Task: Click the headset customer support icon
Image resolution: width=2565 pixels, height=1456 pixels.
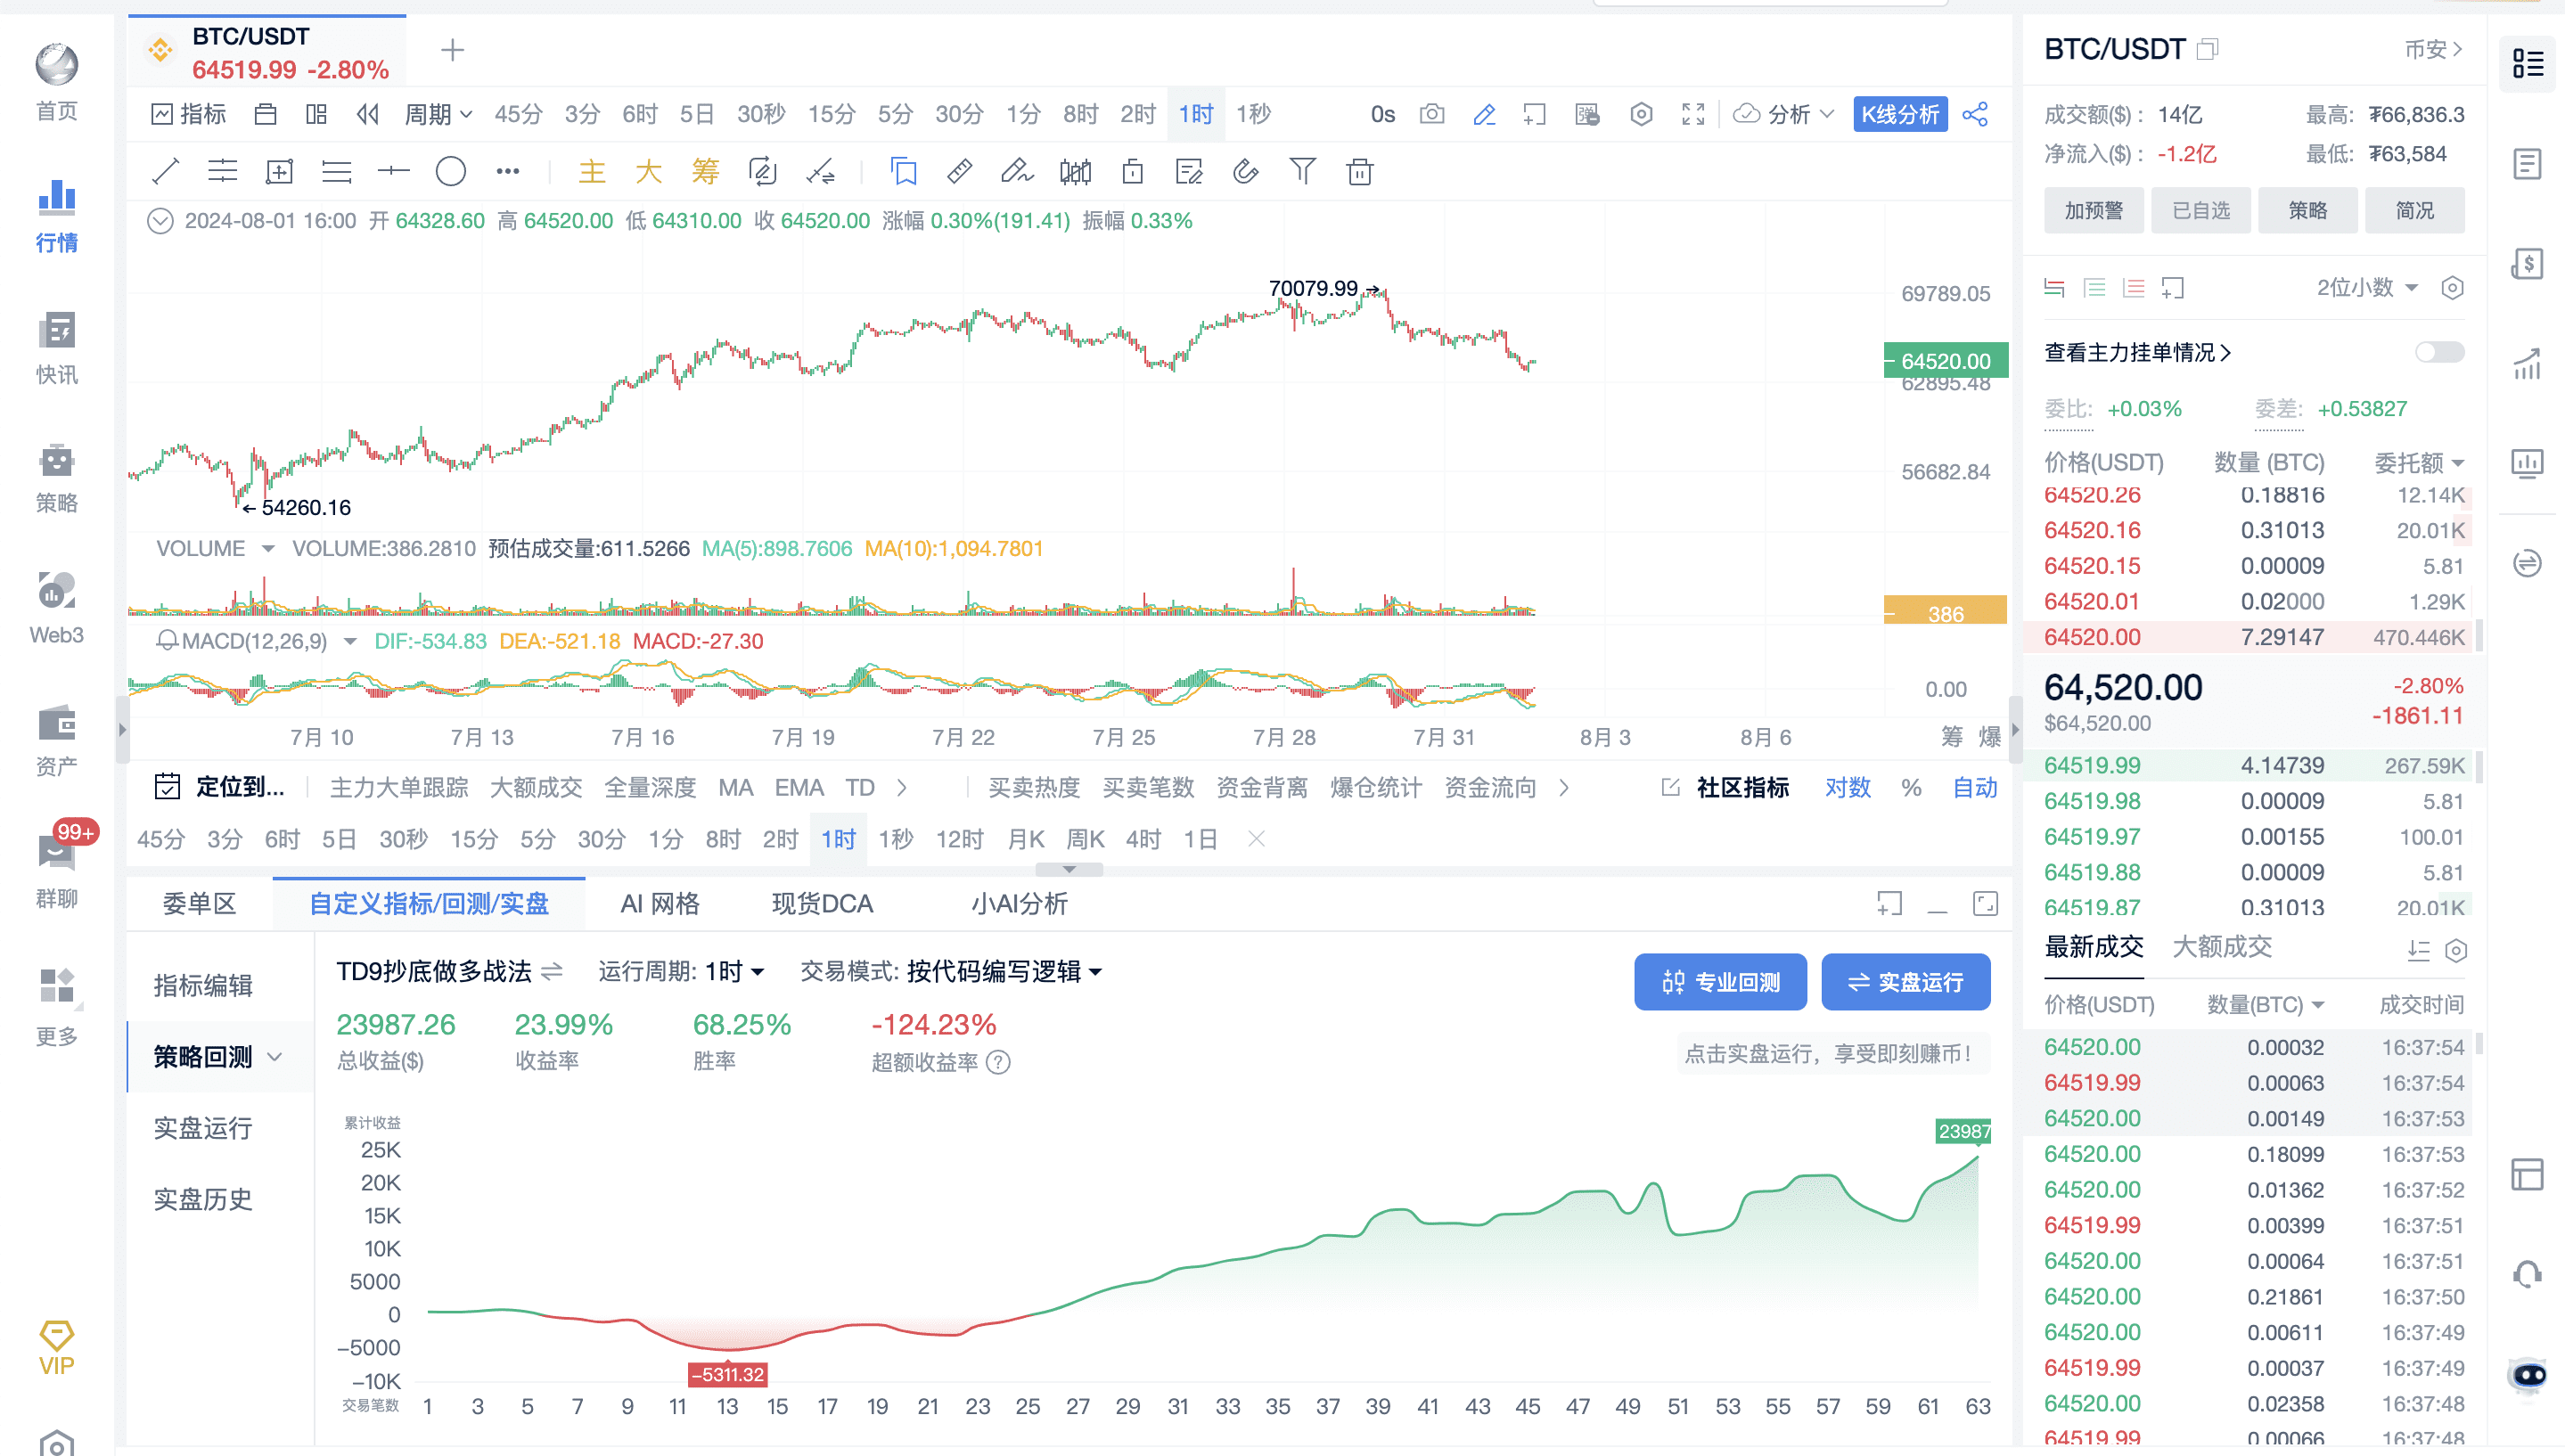Action: (2527, 1273)
